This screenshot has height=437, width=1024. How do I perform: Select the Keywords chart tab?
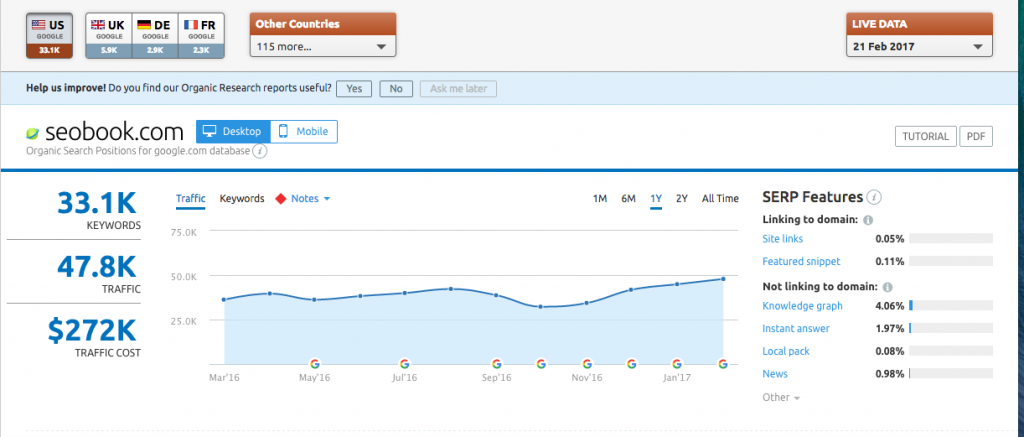coord(242,199)
